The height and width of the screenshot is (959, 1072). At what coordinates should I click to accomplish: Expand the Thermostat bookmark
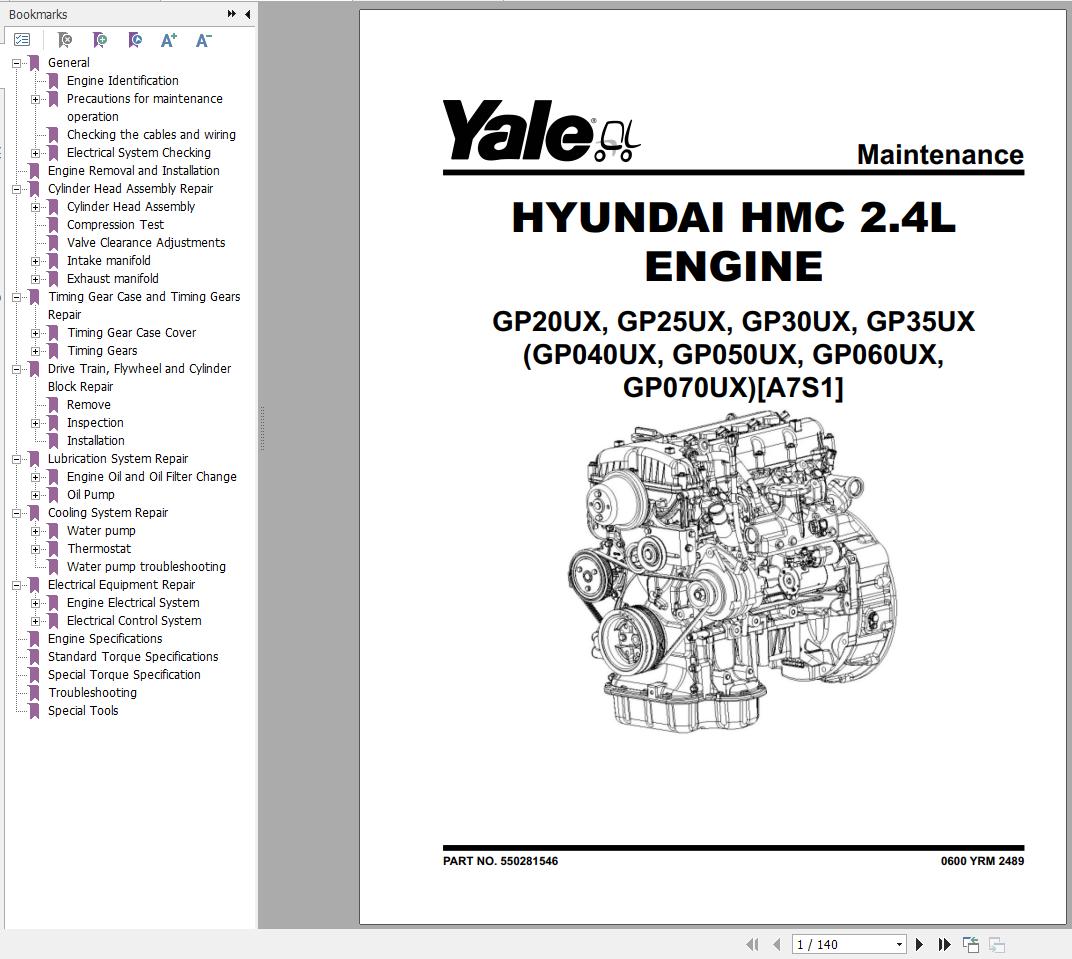36,549
